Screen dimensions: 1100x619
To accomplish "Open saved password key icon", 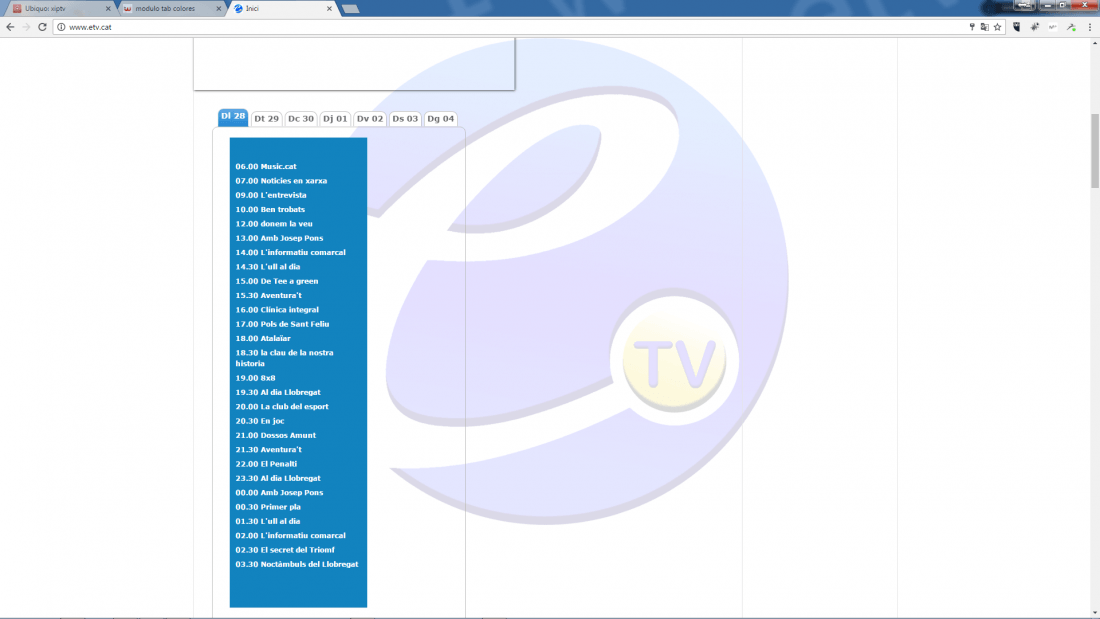I will [972, 27].
